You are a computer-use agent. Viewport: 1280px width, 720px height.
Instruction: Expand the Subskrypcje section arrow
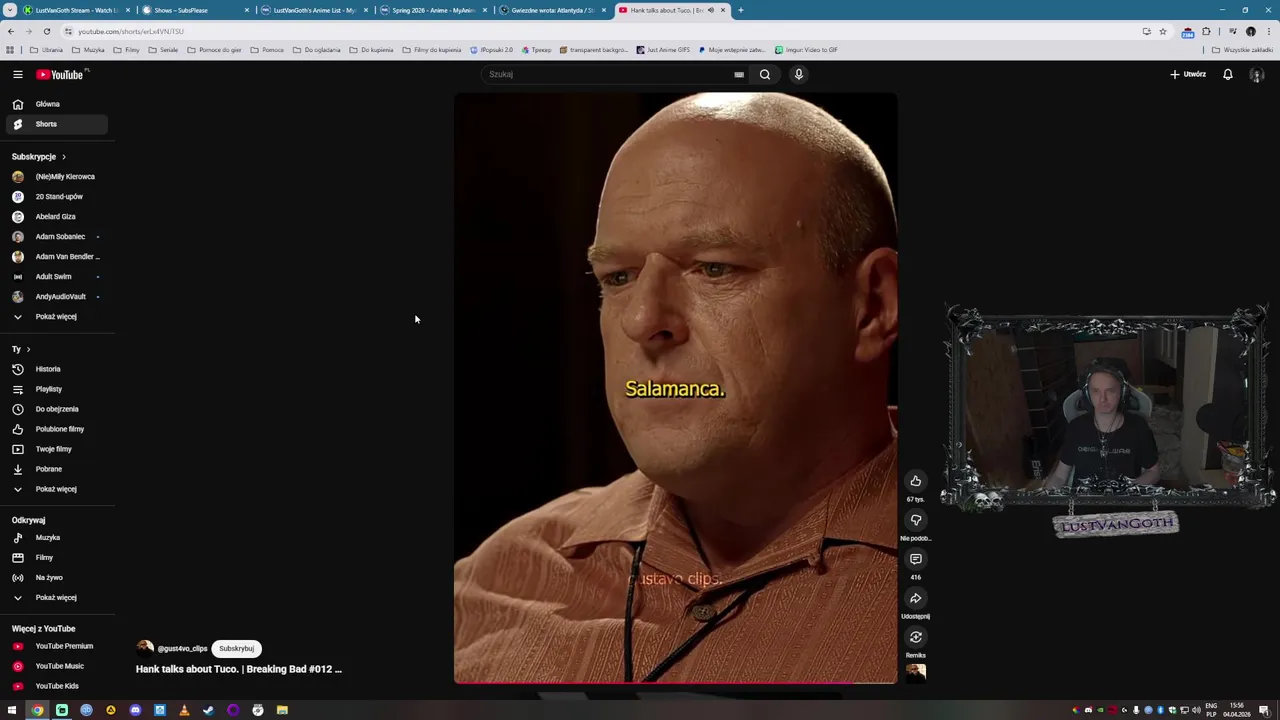63,157
